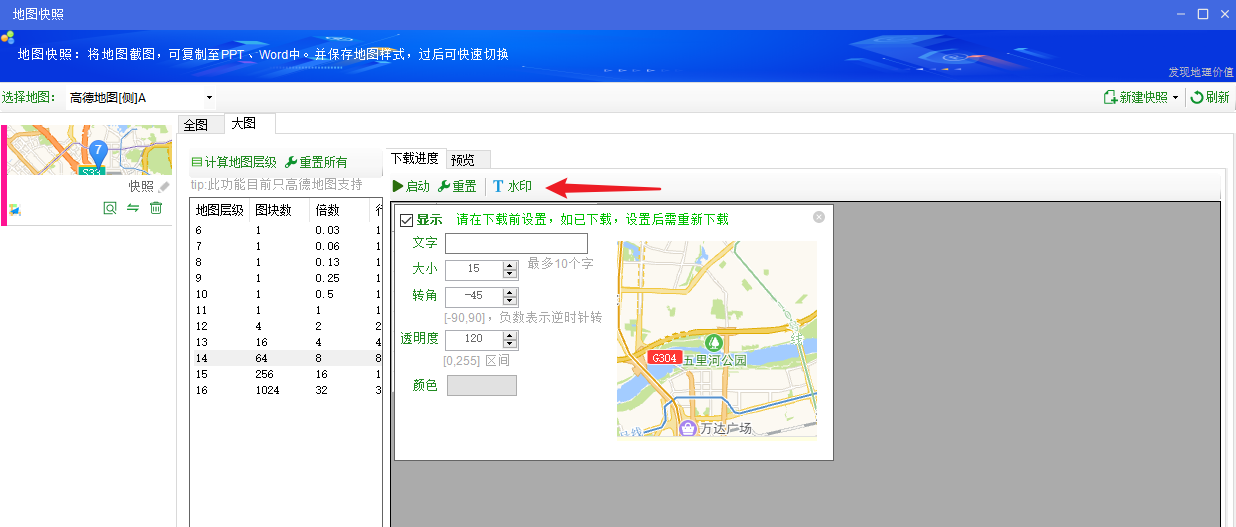Toggle the 显示 checkbox
1236x527 pixels.
[406, 220]
